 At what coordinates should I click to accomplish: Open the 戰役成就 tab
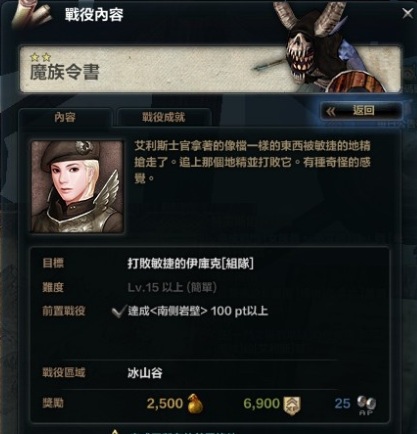click(163, 117)
